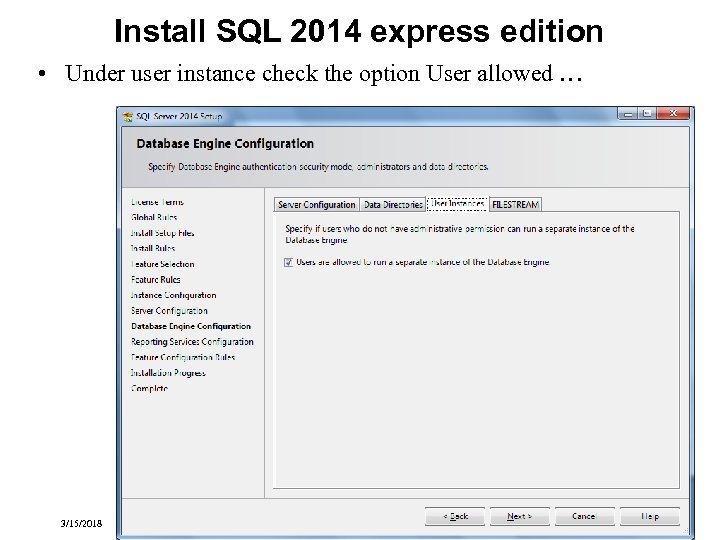
Task: Click Install Setup Files step
Action: pos(162,233)
